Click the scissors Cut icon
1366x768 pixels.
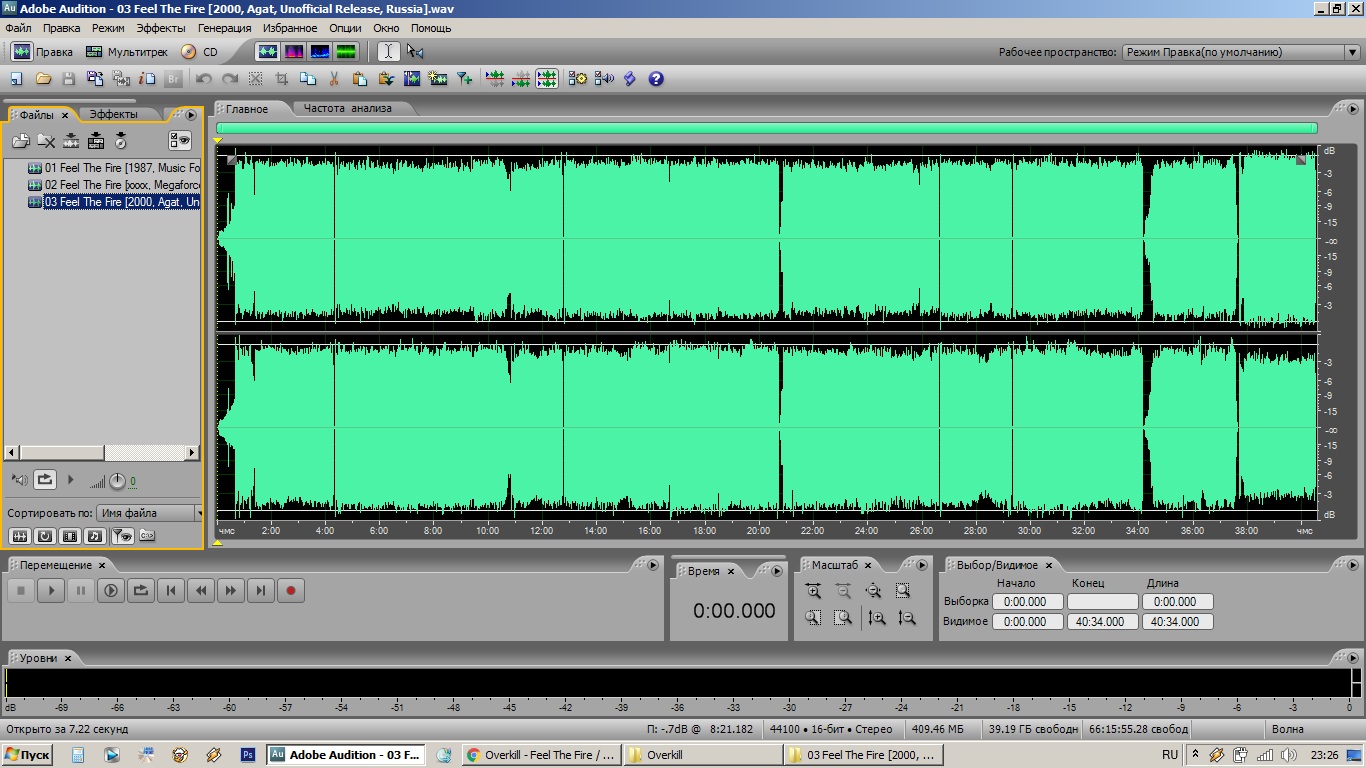[x=334, y=78]
